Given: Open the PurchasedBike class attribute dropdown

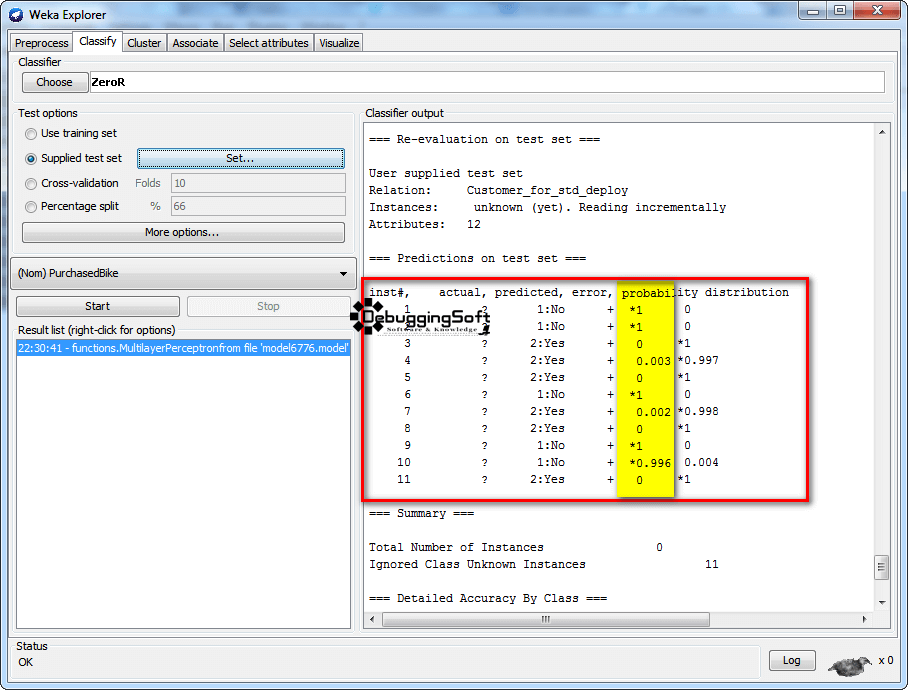Looking at the screenshot, I should [184, 273].
